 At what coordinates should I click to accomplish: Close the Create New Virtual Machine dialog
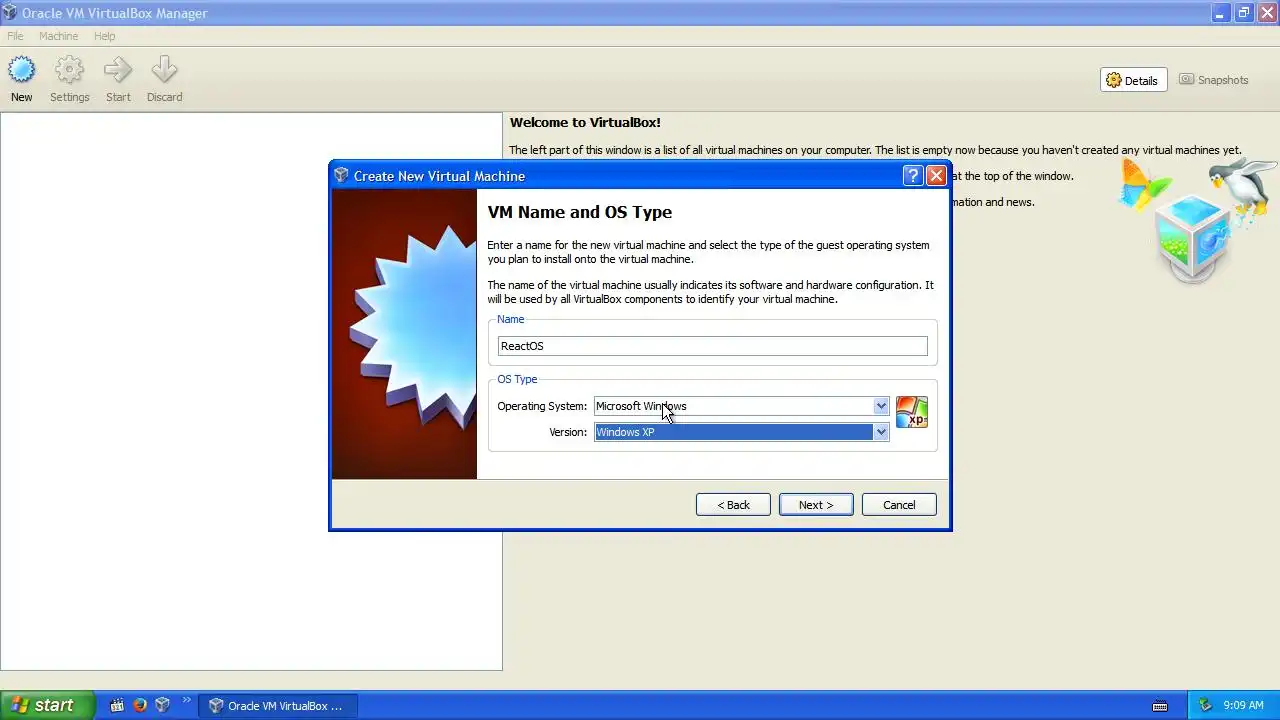[936, 176]
